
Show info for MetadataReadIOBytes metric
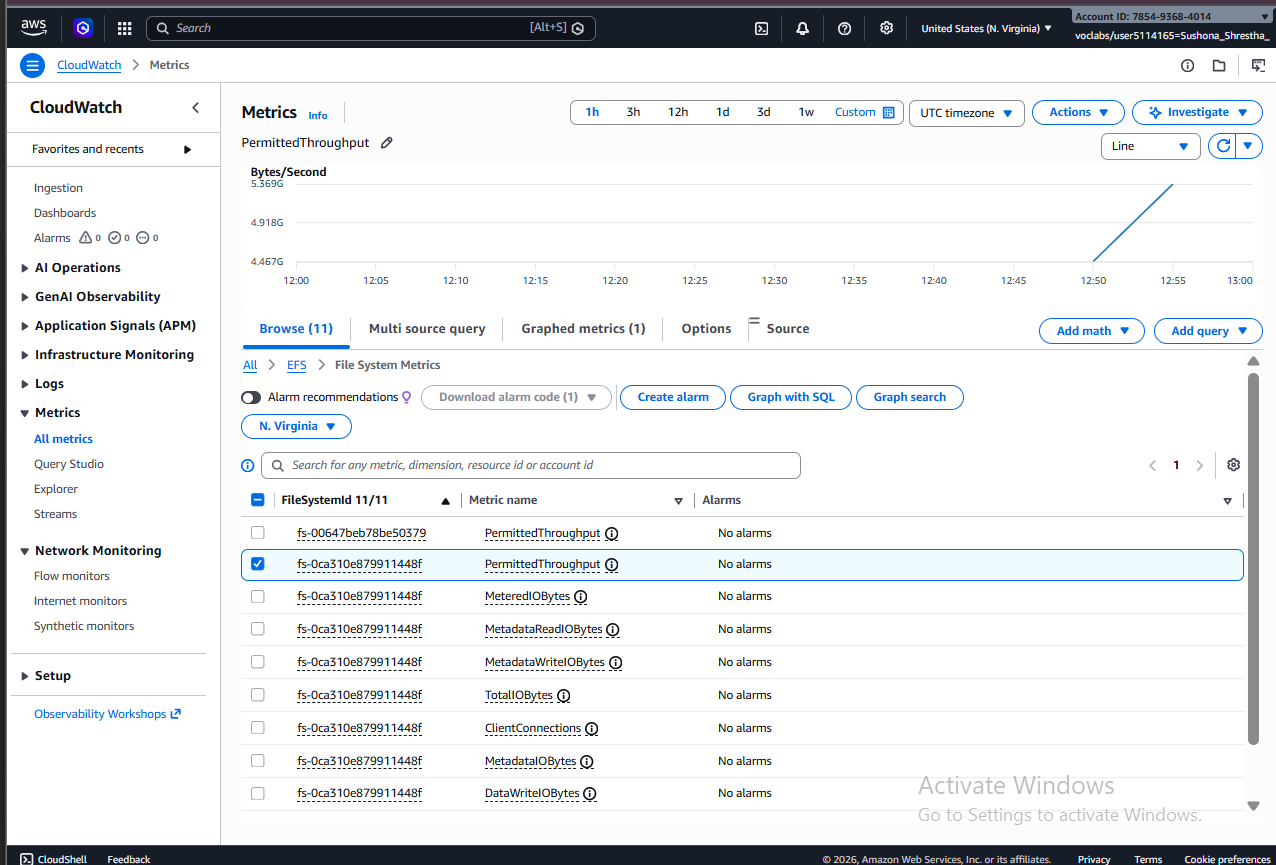click(x=613, y=630)
